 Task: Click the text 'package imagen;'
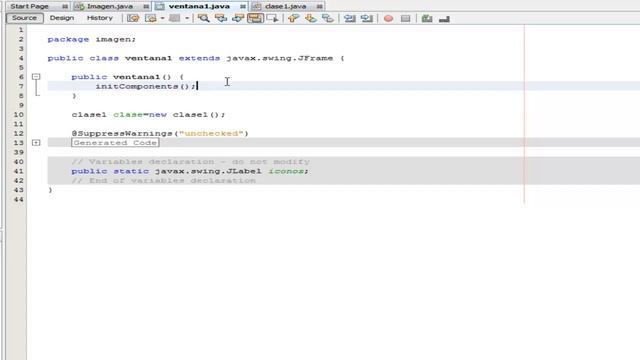[x=91, y=39]
